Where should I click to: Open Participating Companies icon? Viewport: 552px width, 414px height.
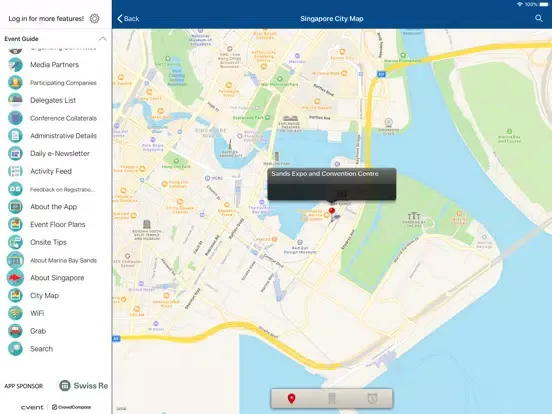click(x=15, y=83)
